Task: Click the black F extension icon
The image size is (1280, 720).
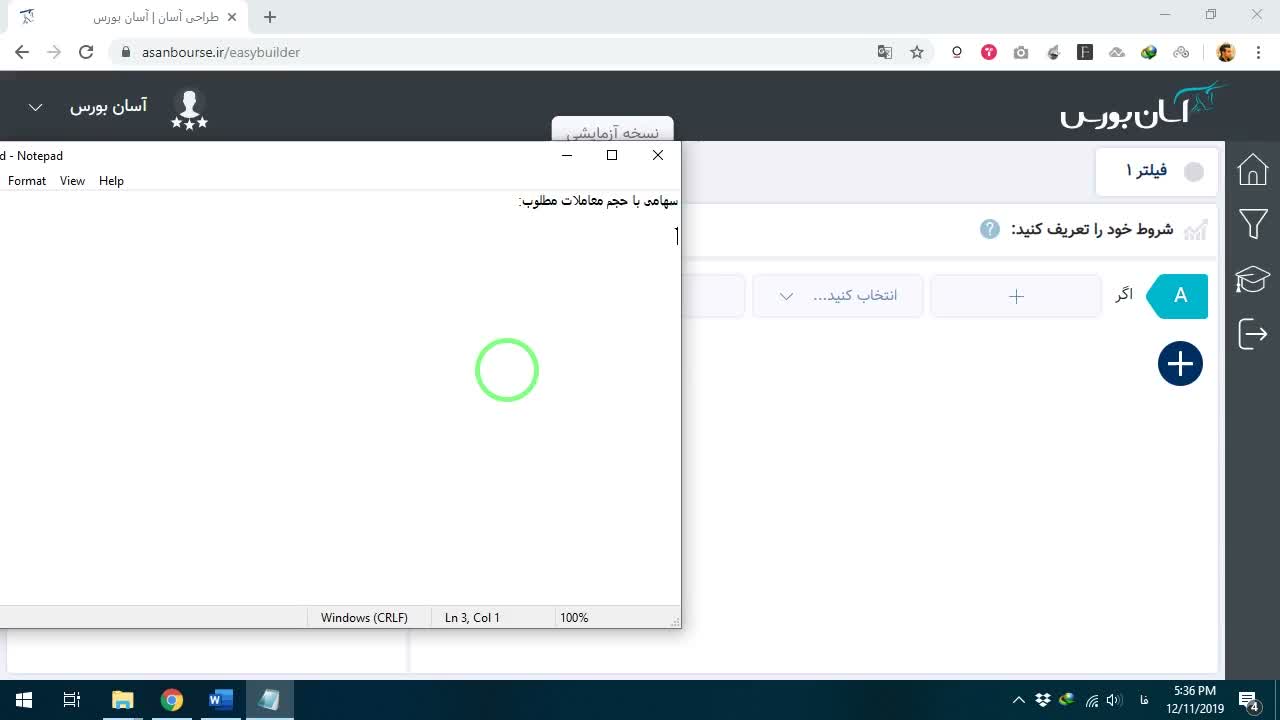Action: [1085, 52]
